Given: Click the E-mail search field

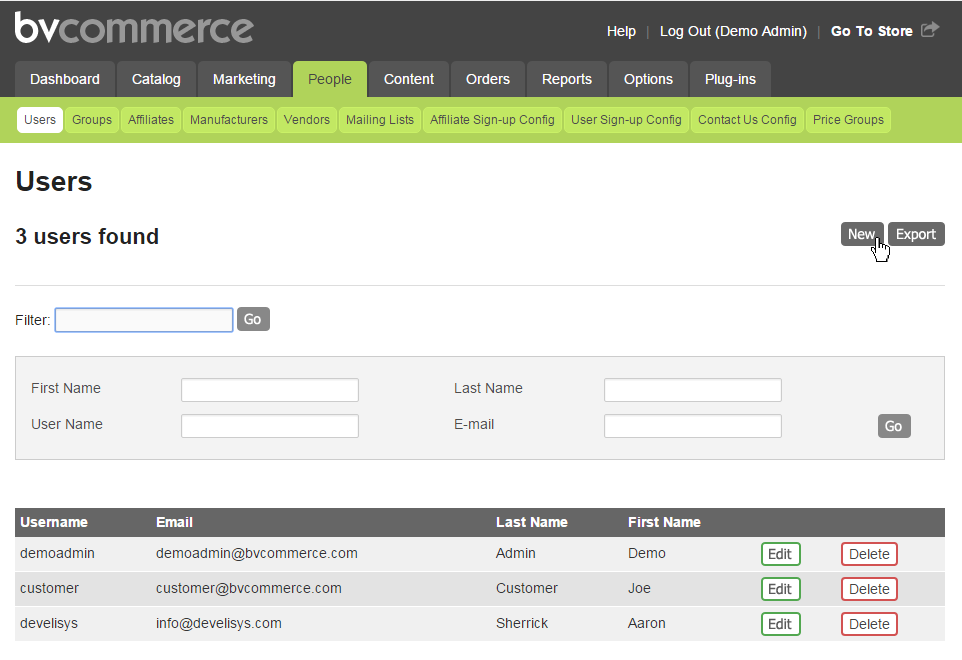Looking at the screenshot, I should pos(692,425).
